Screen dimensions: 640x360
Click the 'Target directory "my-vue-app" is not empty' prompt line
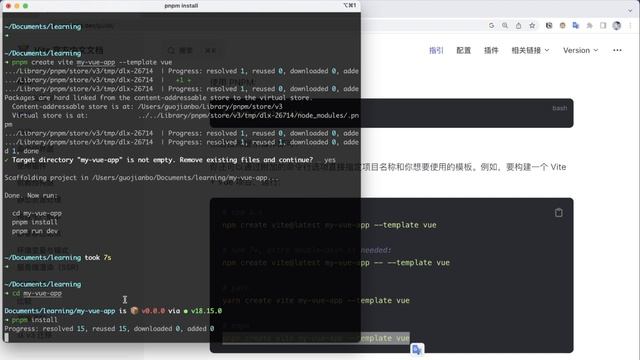pyautogui.click(x=170, y=160)
